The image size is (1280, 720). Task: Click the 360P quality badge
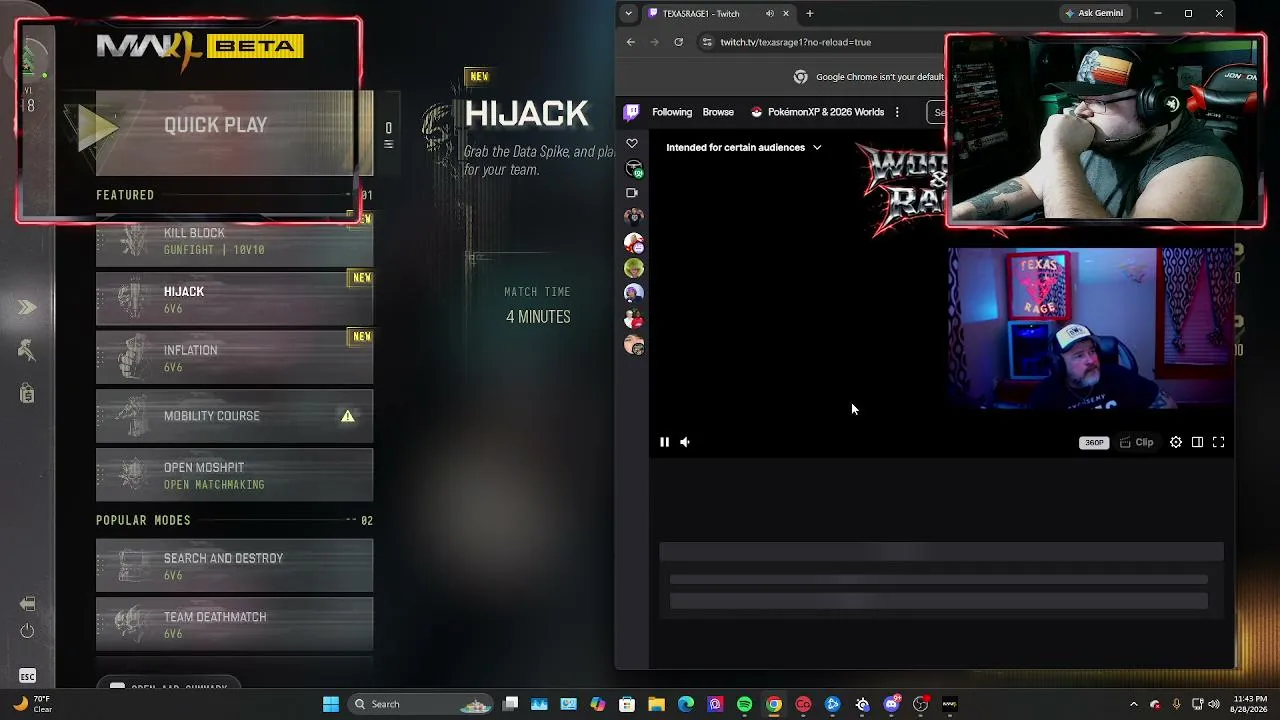pos(1094,442)
